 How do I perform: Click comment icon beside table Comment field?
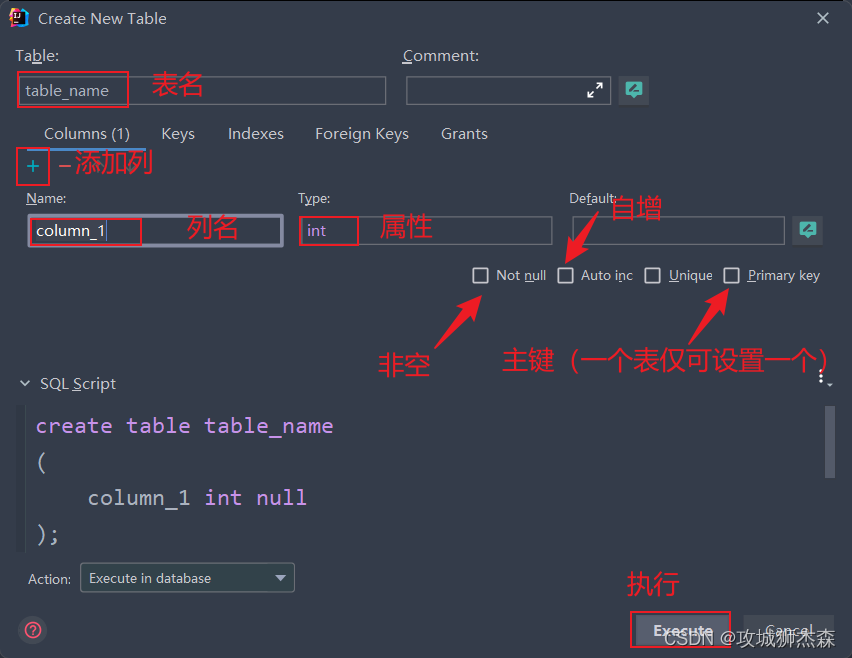pyautogui.click(x=634, y=90)
